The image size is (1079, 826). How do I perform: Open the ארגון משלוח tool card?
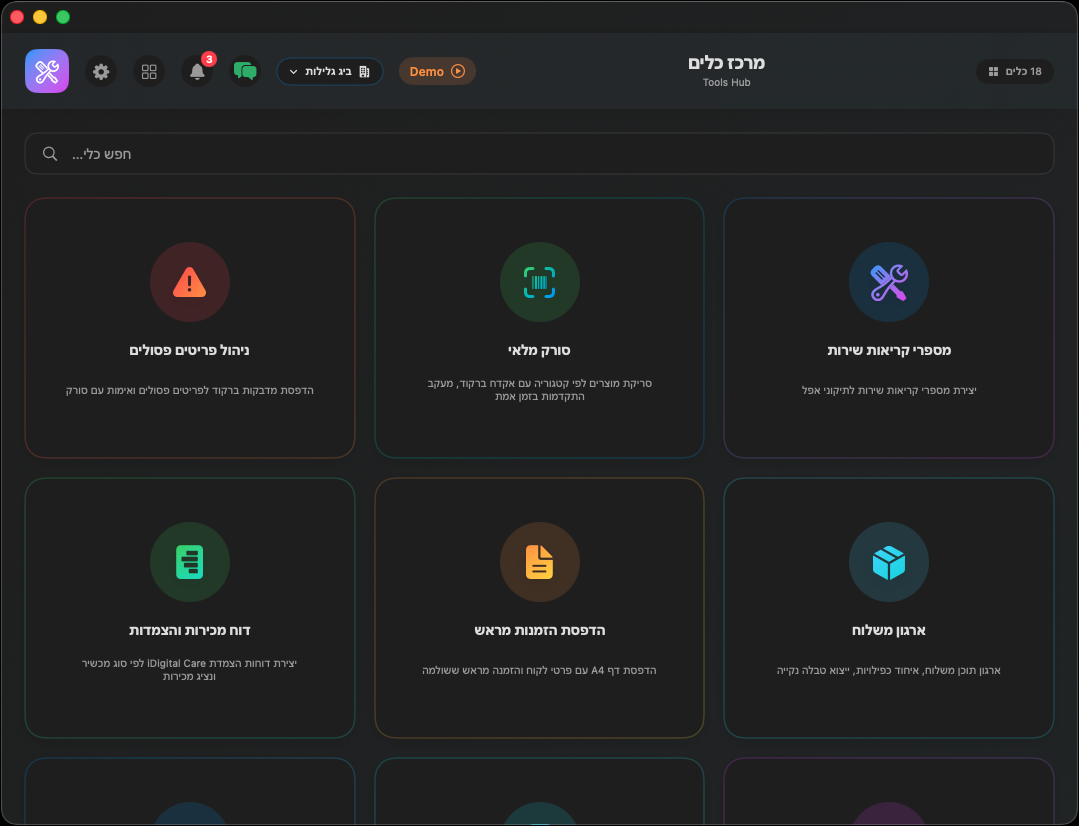pos(888,607)
